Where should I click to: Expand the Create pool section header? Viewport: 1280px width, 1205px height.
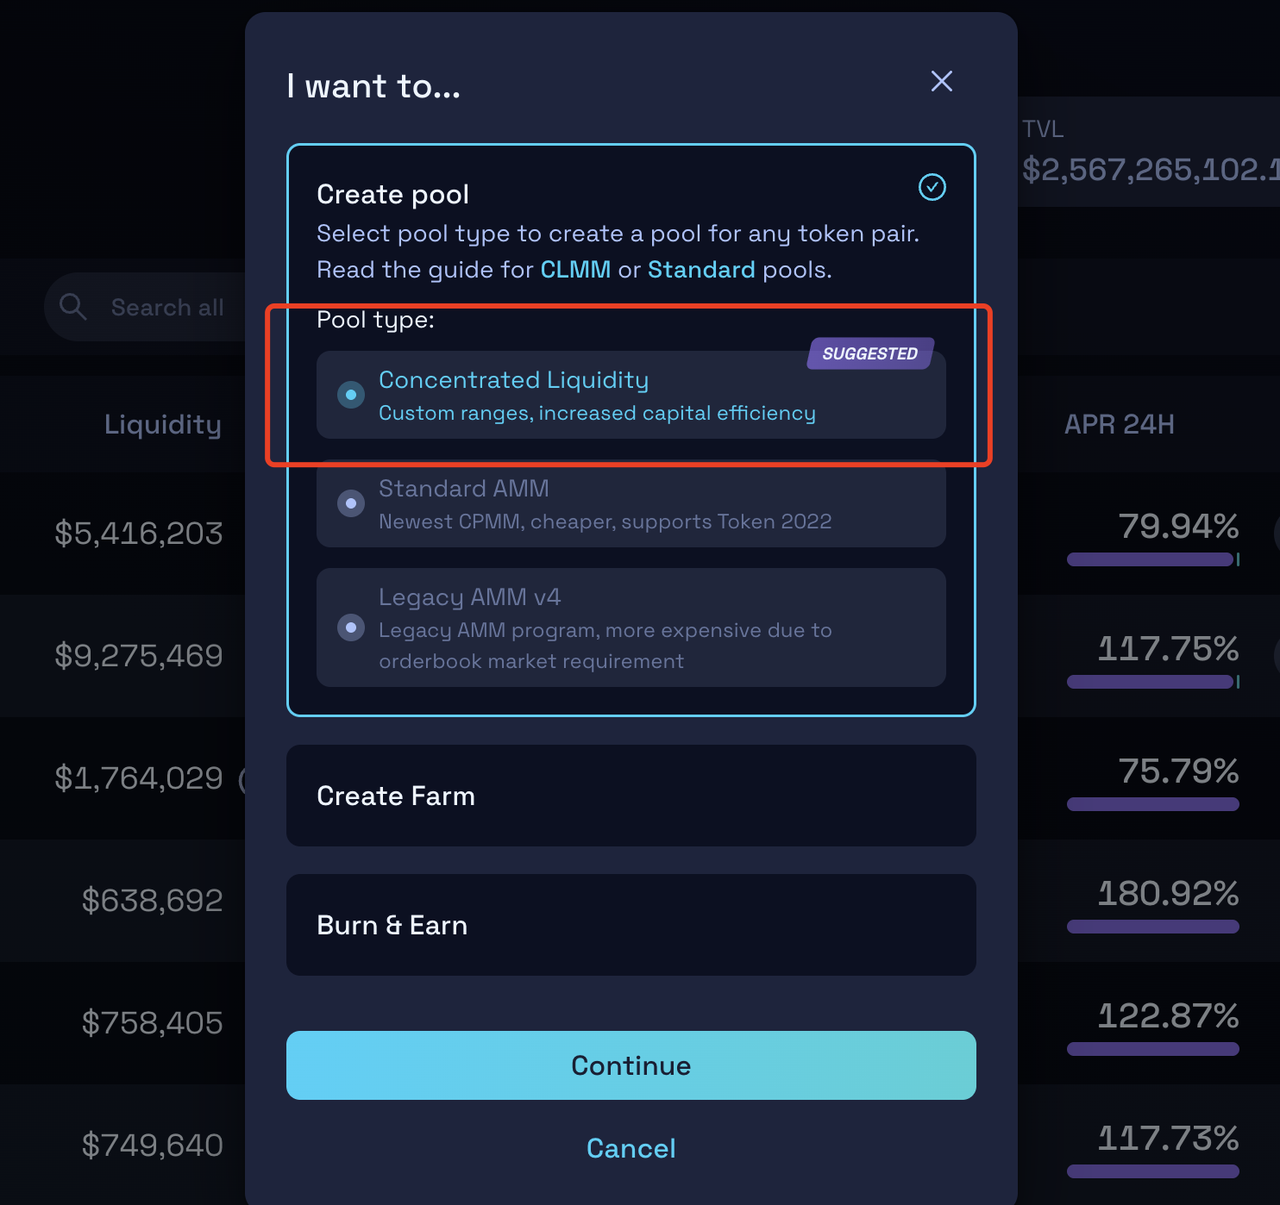coord(393,194)
